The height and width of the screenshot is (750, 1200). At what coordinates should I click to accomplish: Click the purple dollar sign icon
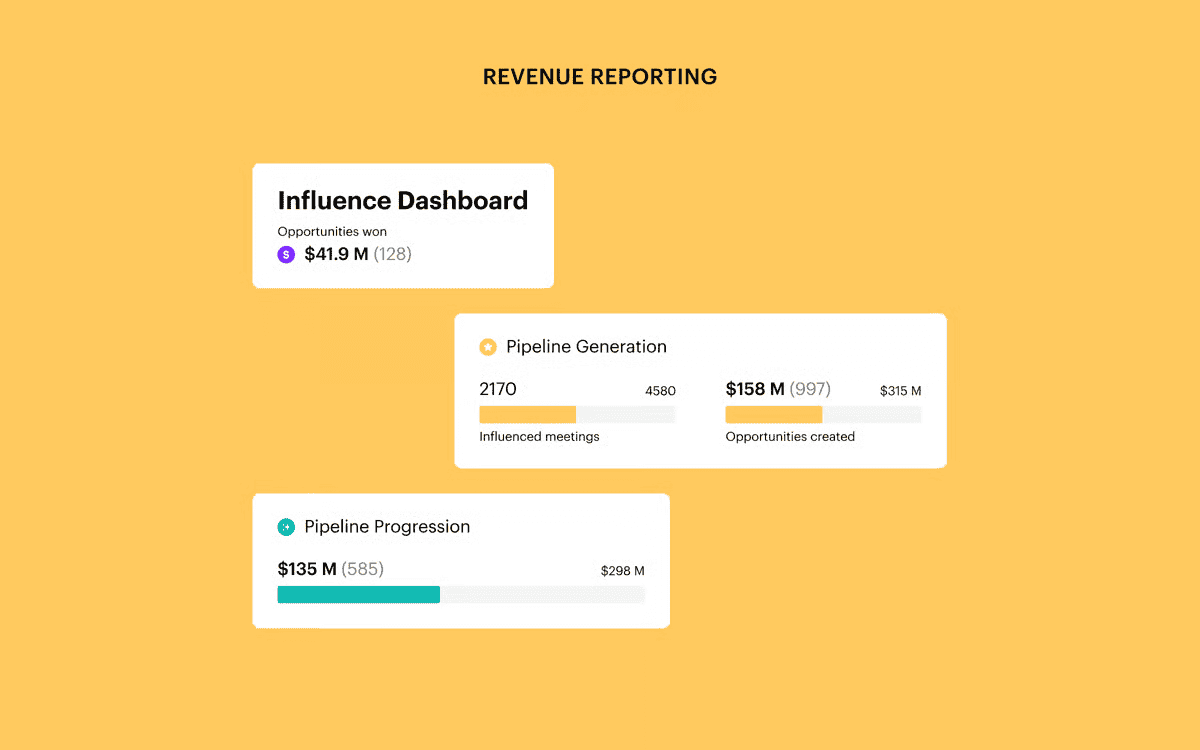pos(286,255)
